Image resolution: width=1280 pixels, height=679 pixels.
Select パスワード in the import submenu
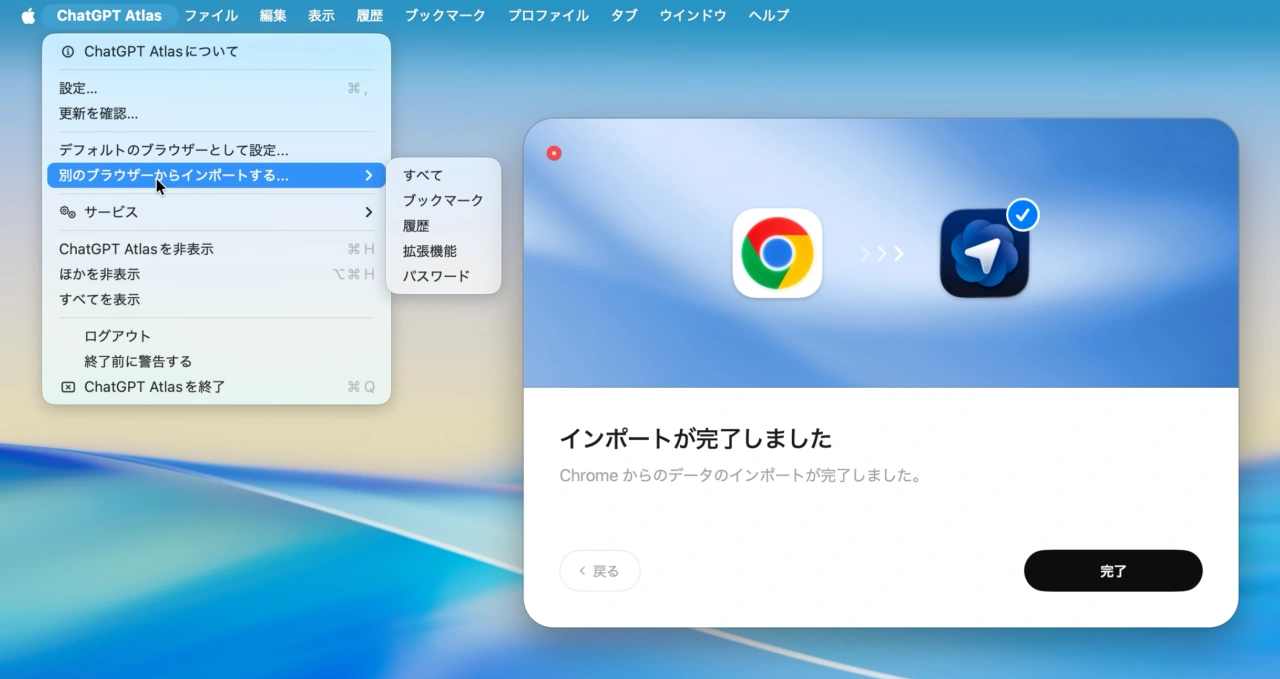435,275
